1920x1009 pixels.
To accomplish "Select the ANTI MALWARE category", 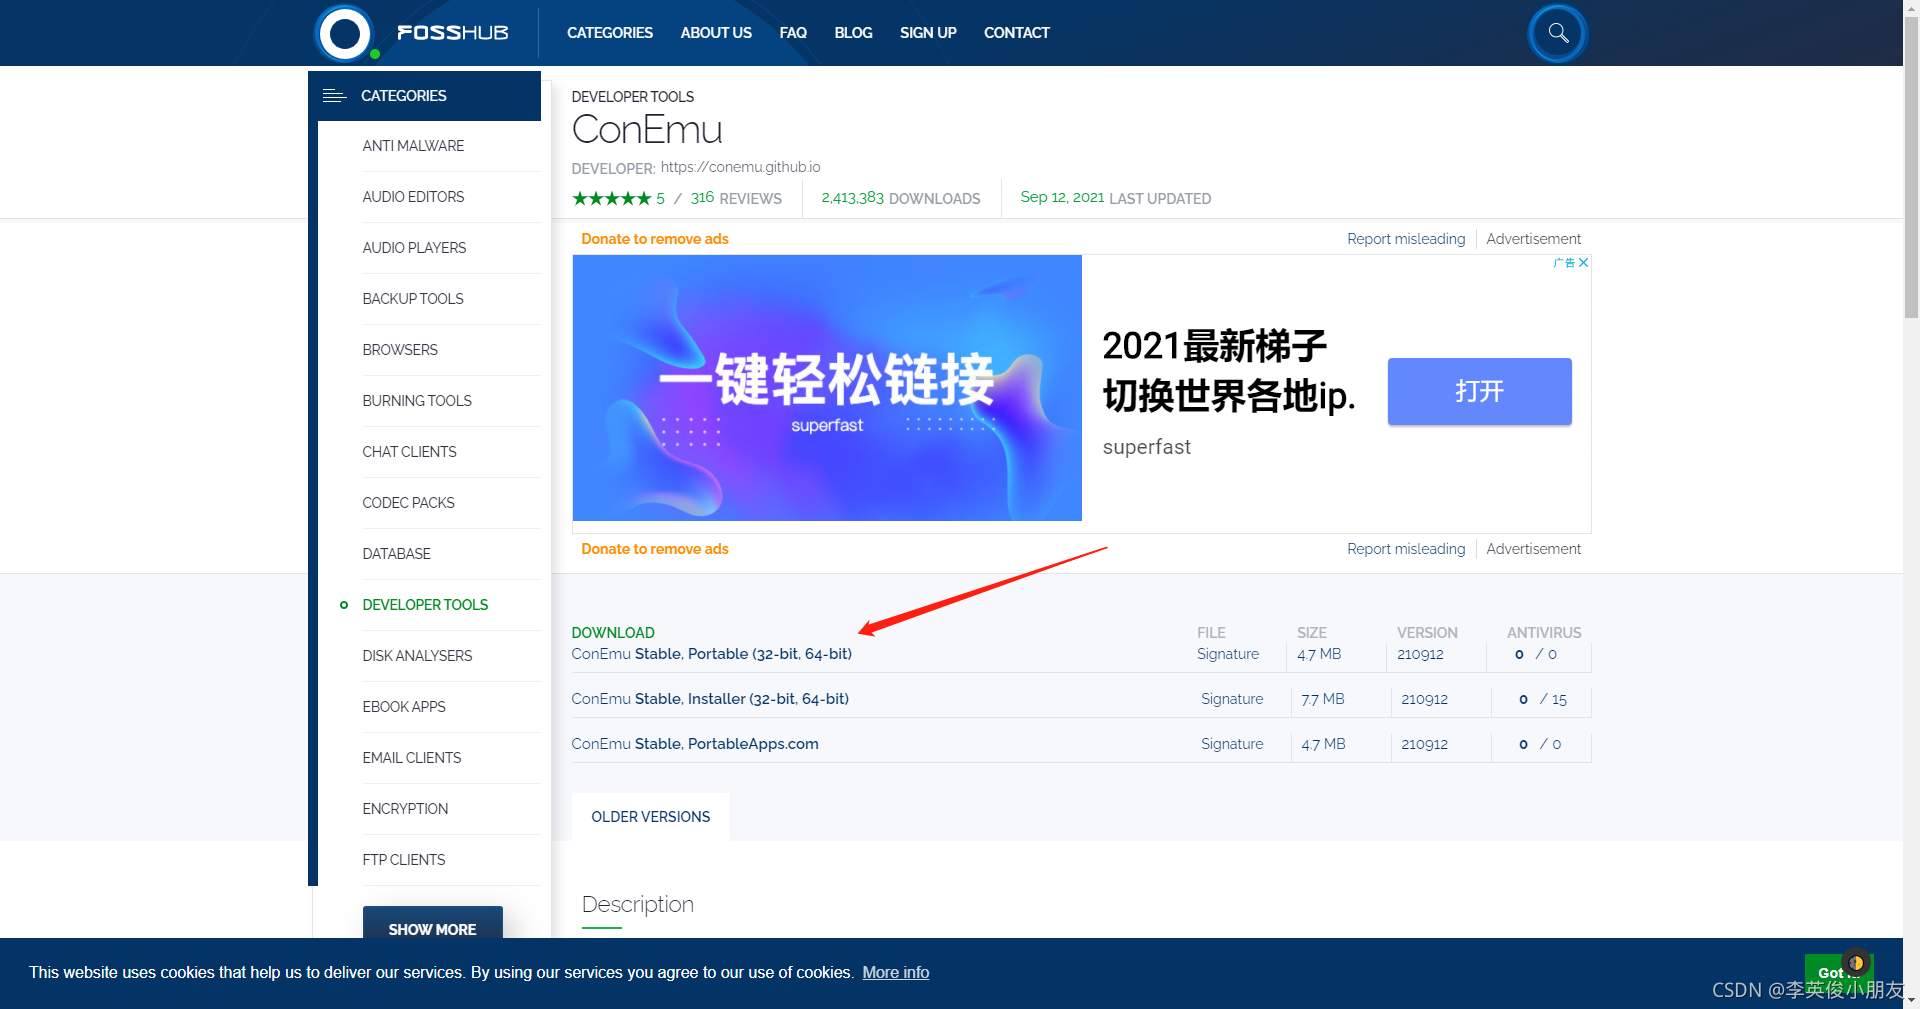I will click(x=413, y=146).
